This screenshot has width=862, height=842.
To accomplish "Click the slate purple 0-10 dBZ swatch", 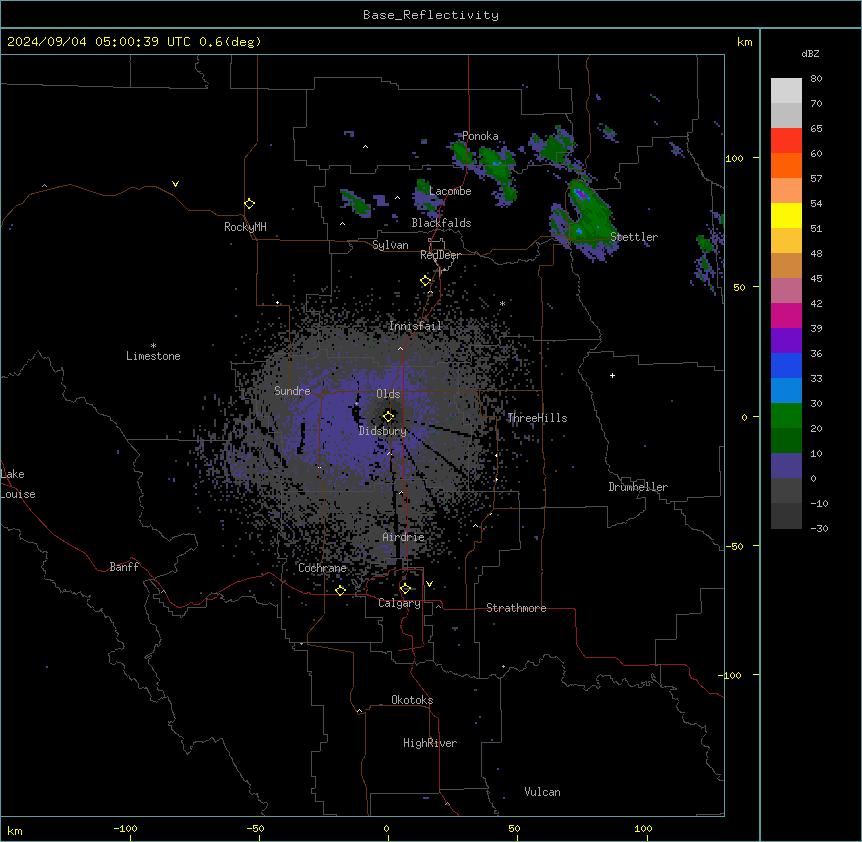I will tap(786, 466).
